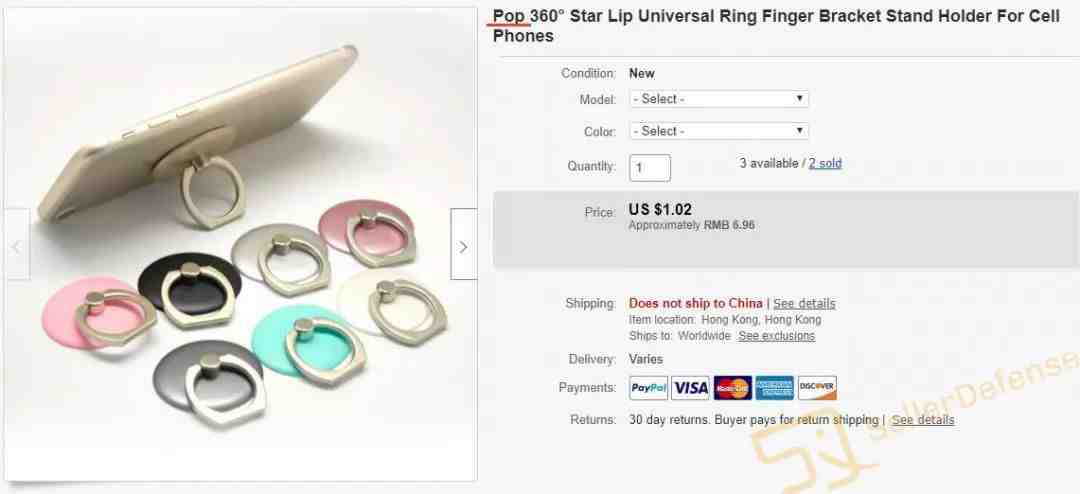Open returns See details link

point(923,420)
